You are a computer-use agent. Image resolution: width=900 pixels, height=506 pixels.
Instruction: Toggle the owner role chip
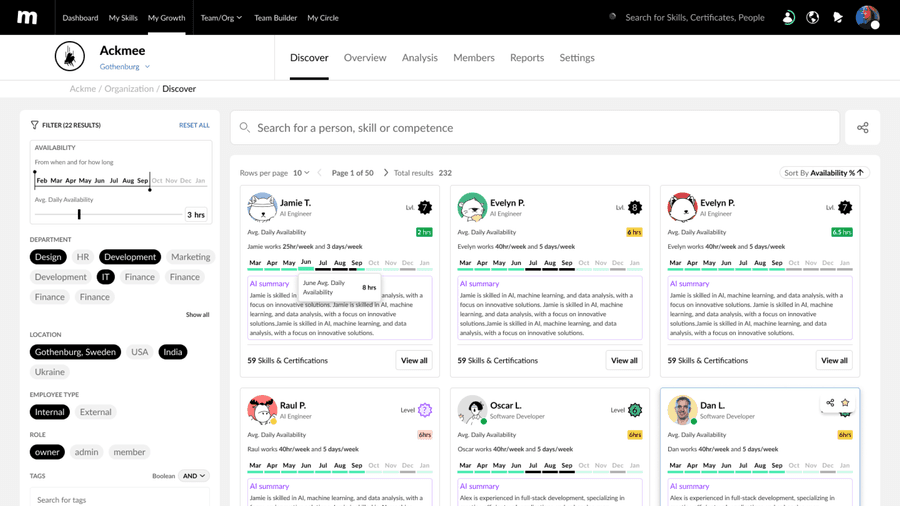pos(47,452)
